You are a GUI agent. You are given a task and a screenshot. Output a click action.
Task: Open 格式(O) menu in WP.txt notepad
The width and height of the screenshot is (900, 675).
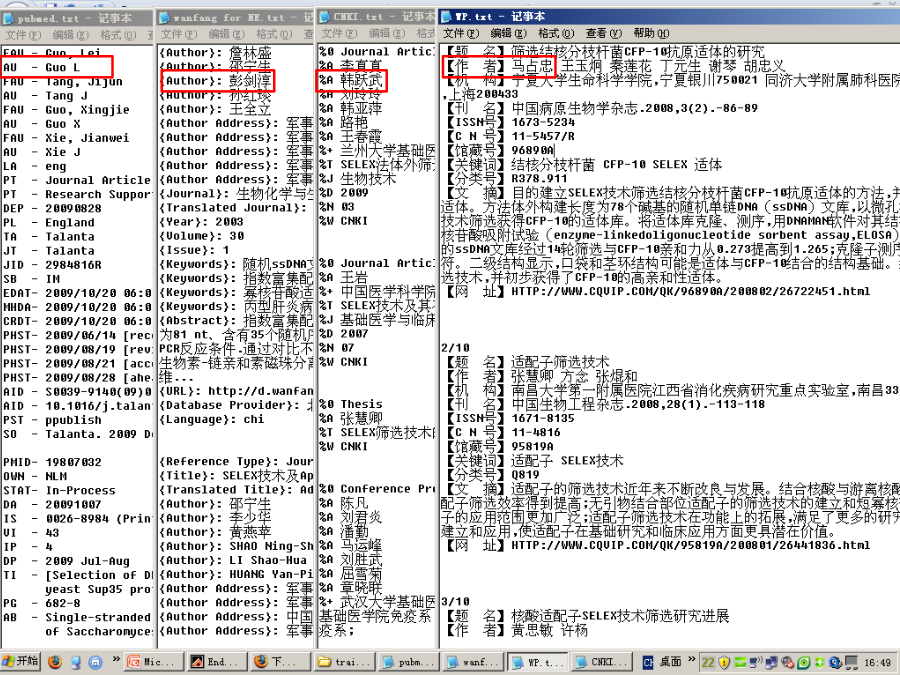(556, 33)
